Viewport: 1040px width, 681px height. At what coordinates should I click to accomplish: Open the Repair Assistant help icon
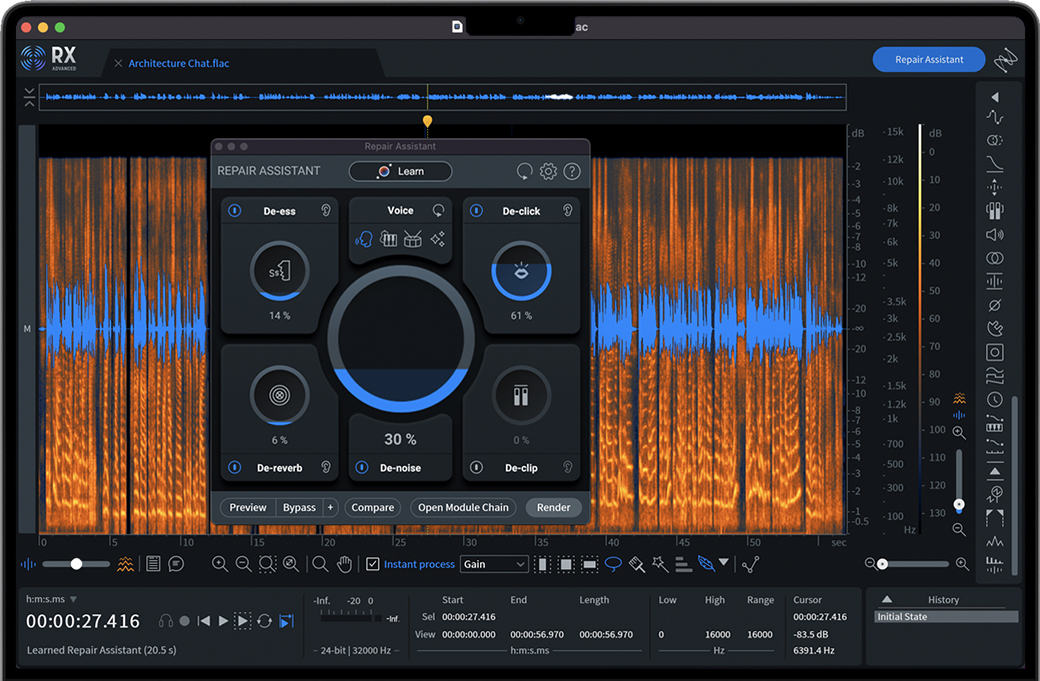[572, 171]
